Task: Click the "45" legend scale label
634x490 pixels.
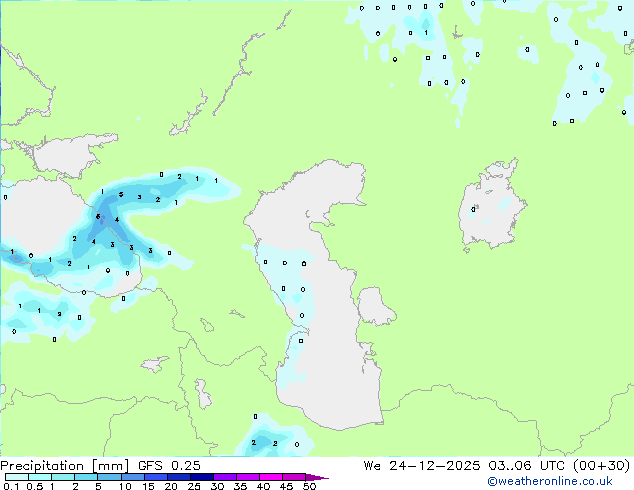Action: [286, 486]
